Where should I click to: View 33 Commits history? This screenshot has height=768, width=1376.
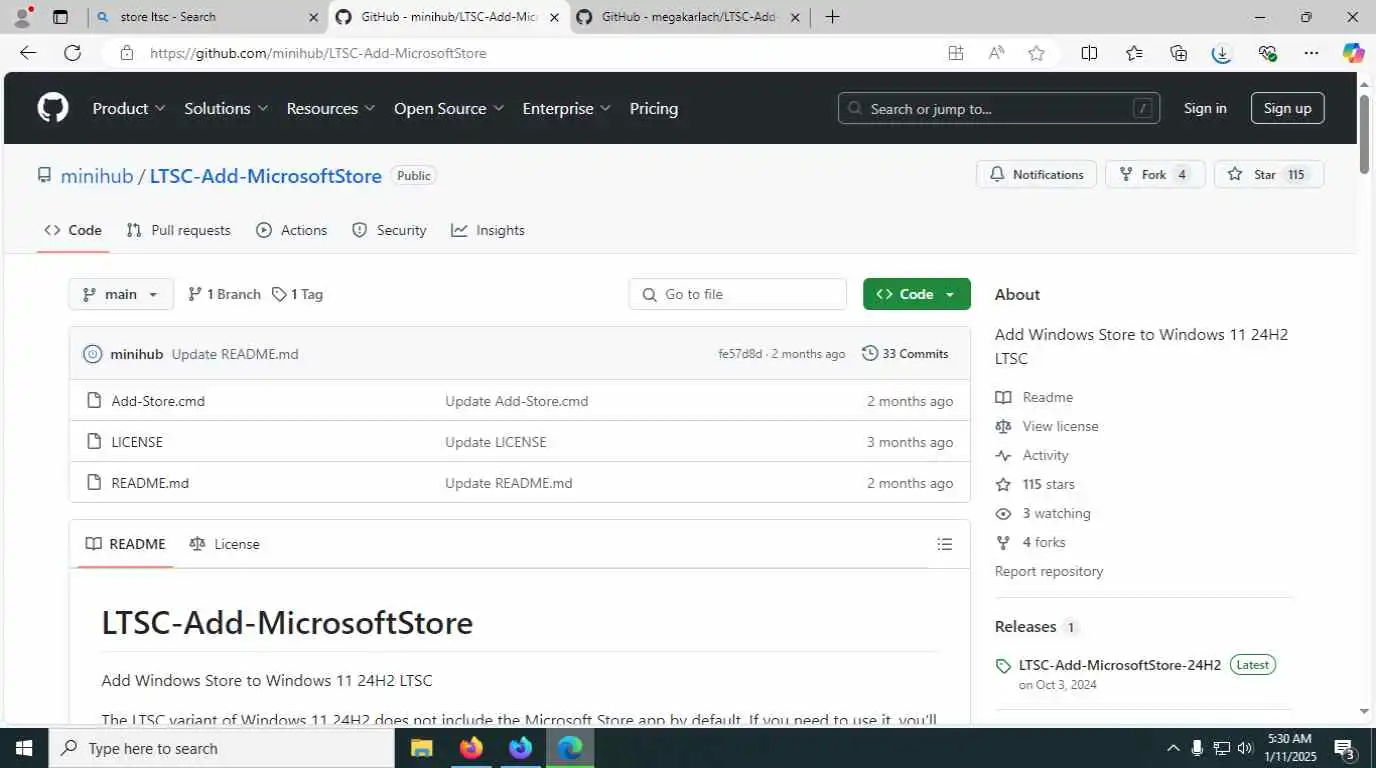(905, 353)
